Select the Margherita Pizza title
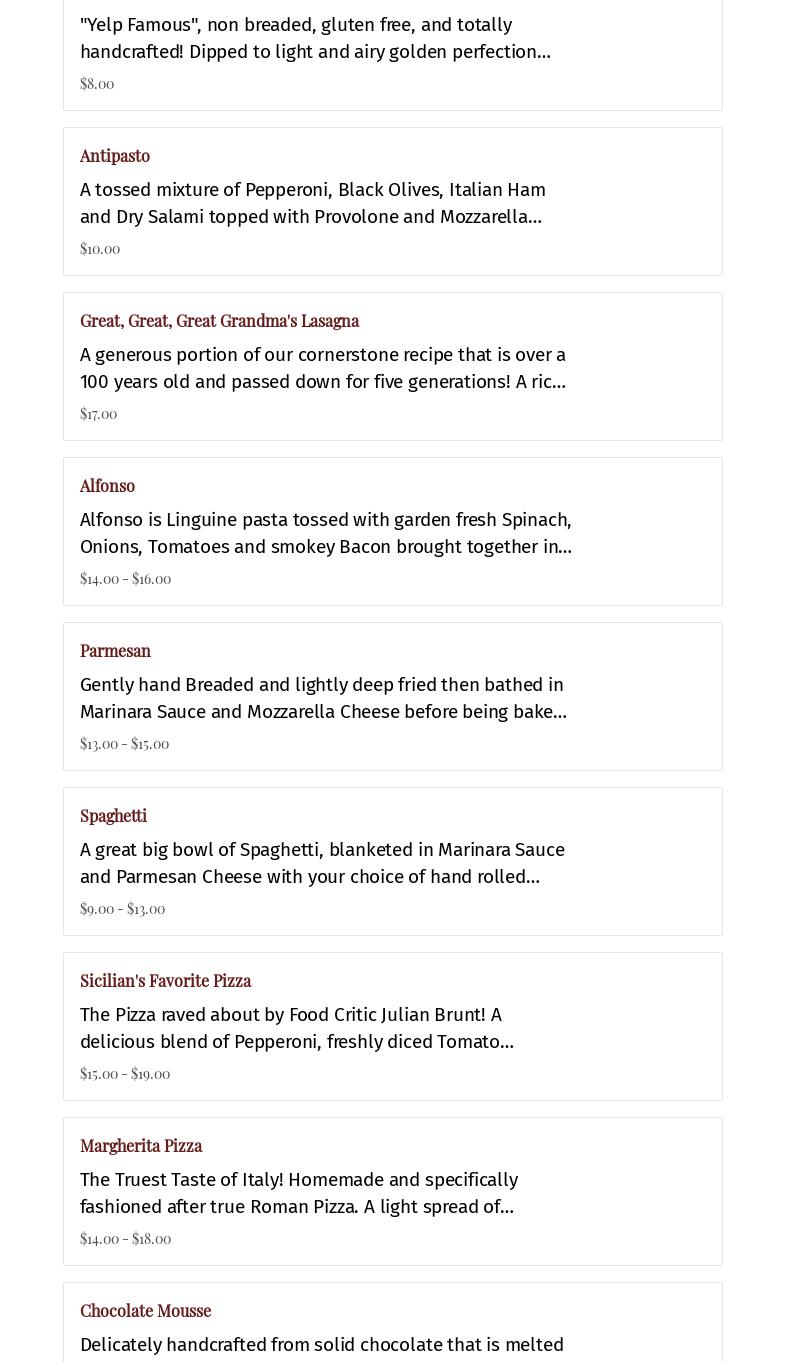785x1362 pixels. pos(141,1146)
